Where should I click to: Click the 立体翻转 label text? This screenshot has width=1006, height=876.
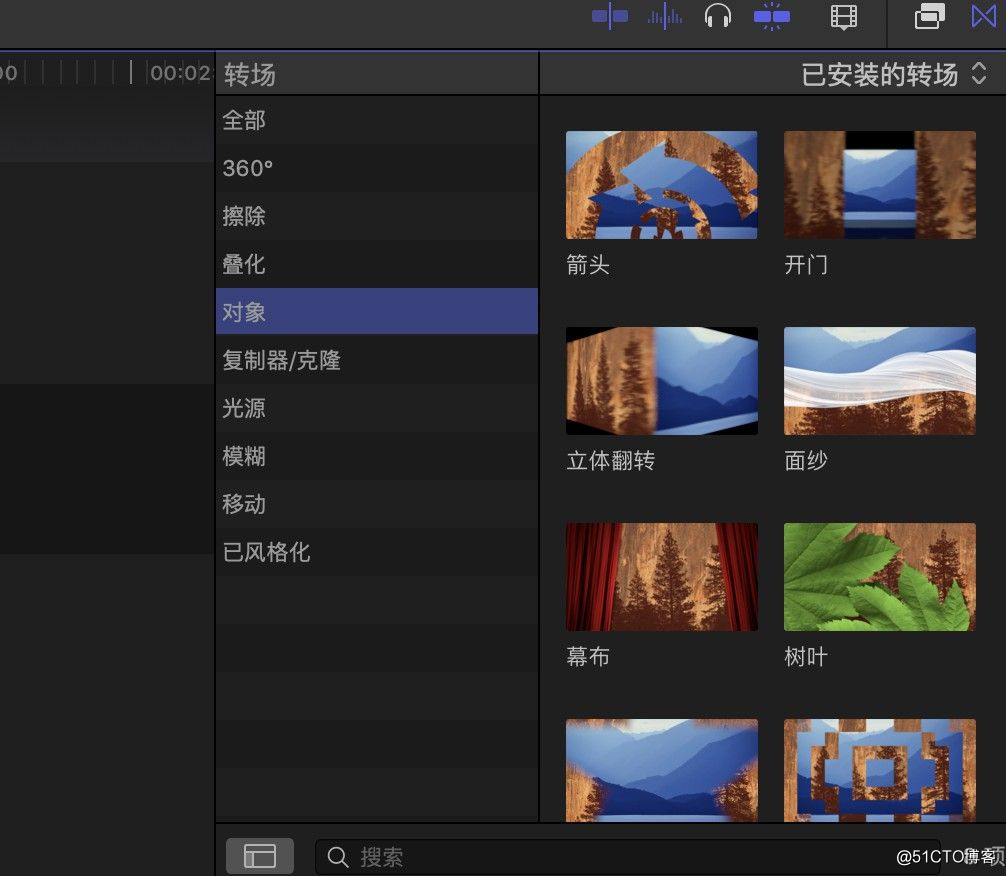610,460
